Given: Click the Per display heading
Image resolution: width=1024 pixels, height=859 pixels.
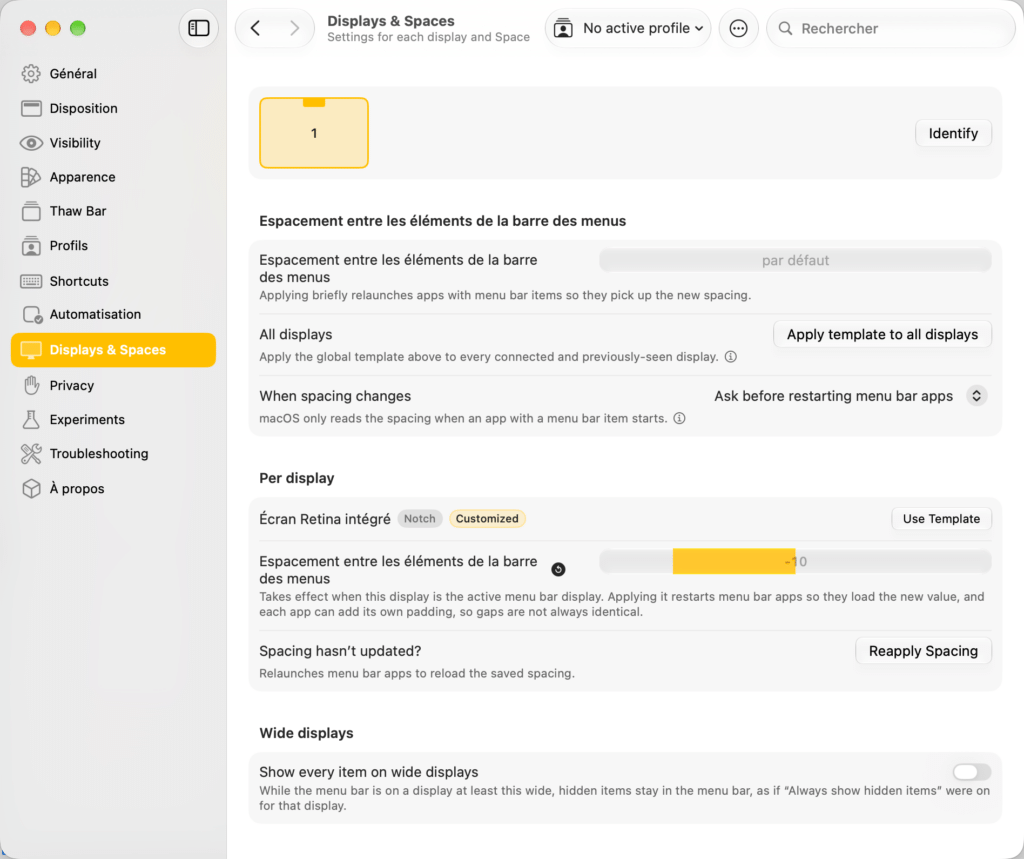Looking at the screenshot, I should coord(296,478).
